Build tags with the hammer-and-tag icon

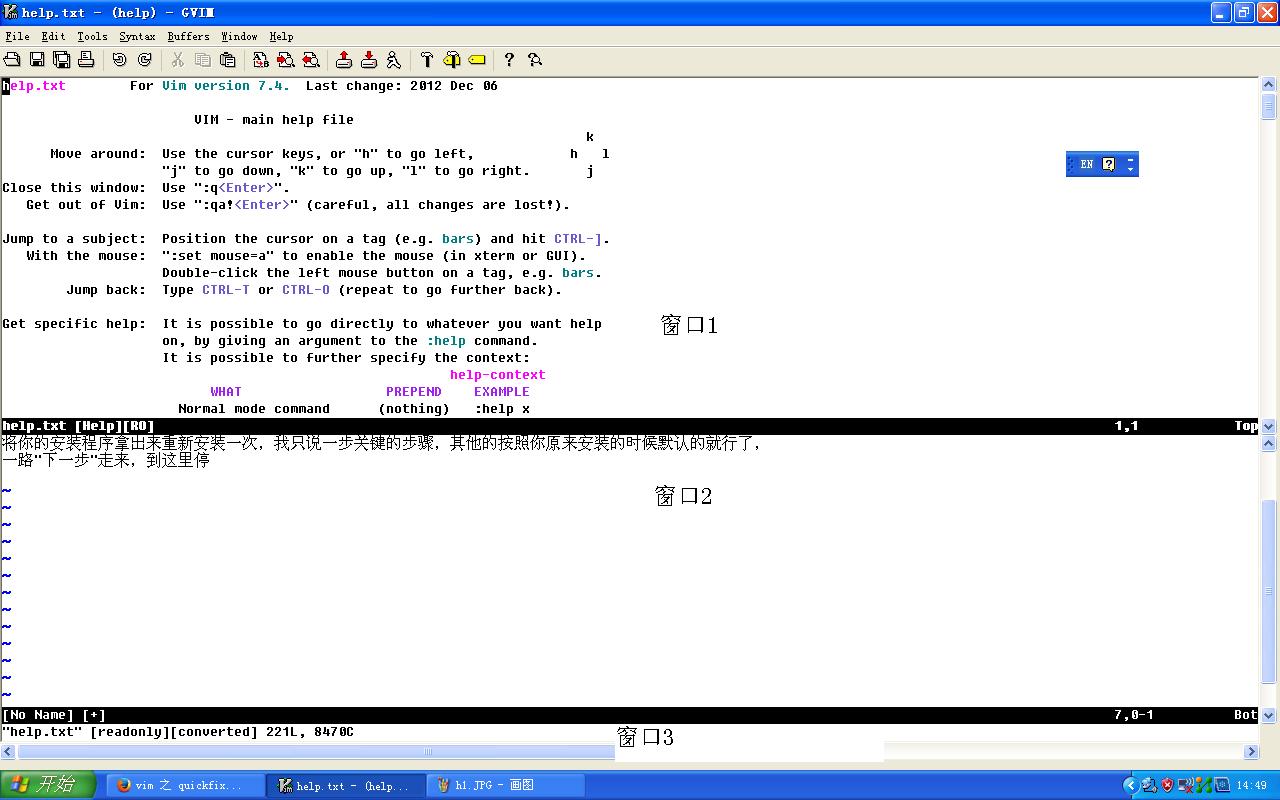coord(452,60)
